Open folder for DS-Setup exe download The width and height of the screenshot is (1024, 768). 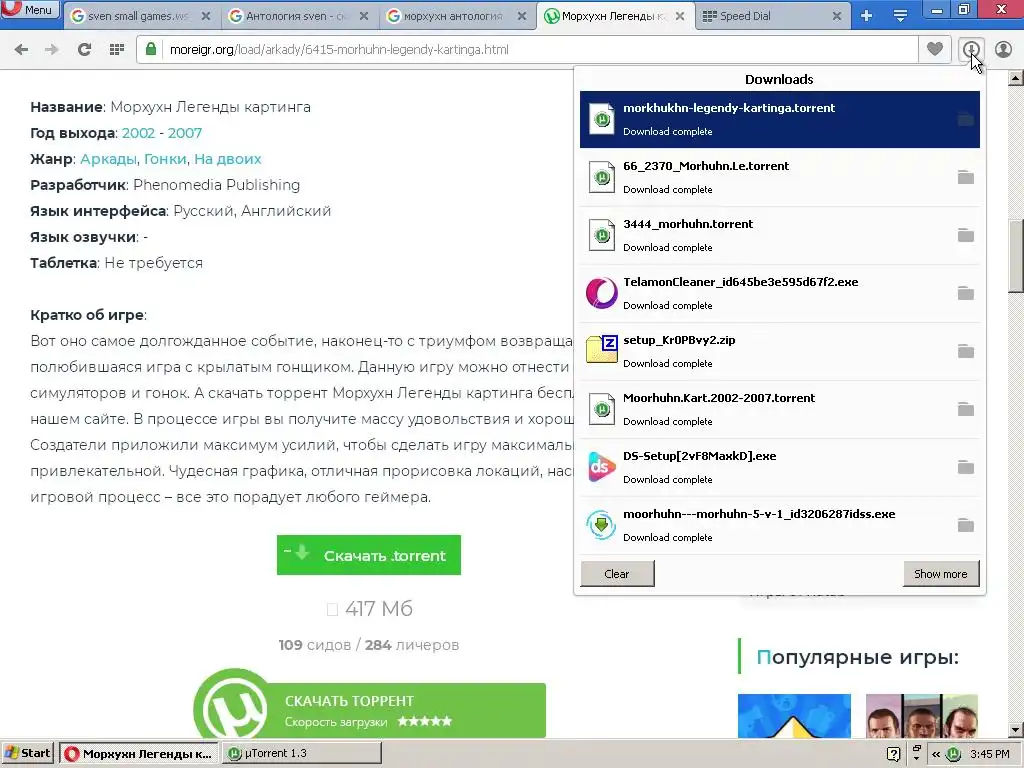pos(965,467)
